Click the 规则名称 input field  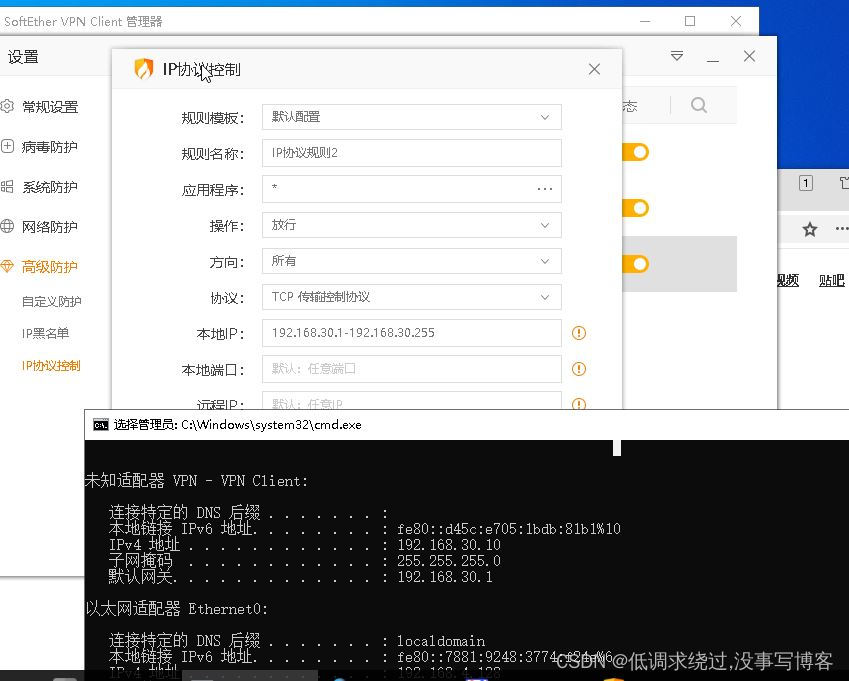[x=412, y=153]
